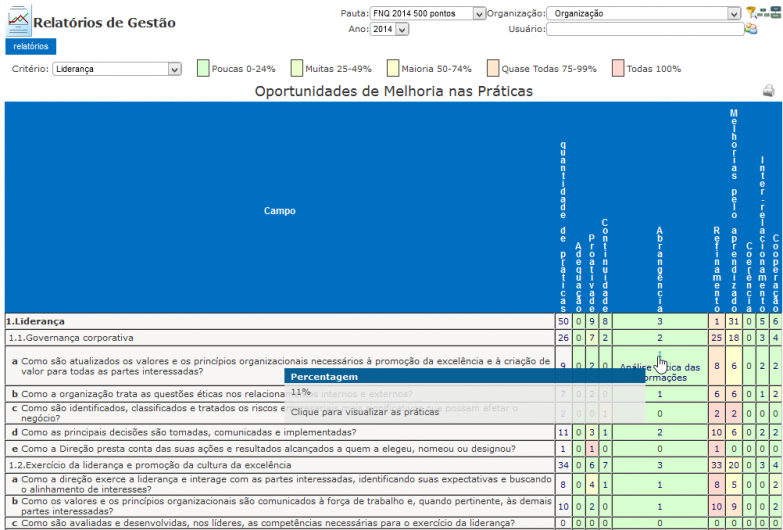This screenshot has height=530, width=783.
Task: Click the pink Todas 100% legend swatch
Action: pos(617,68)
